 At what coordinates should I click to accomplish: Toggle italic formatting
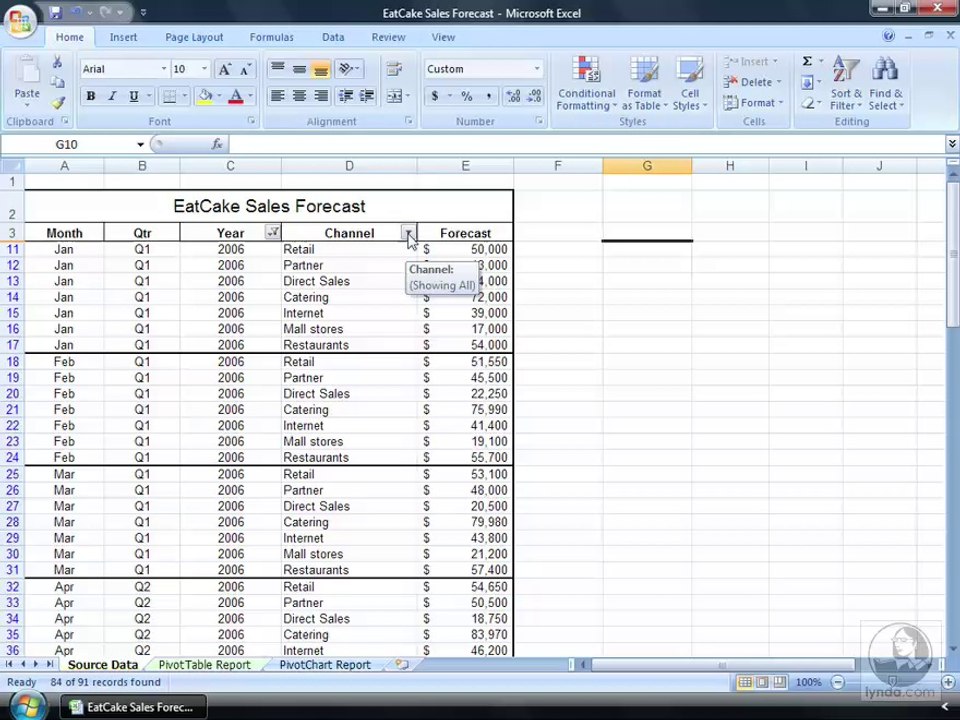point(112,96)
